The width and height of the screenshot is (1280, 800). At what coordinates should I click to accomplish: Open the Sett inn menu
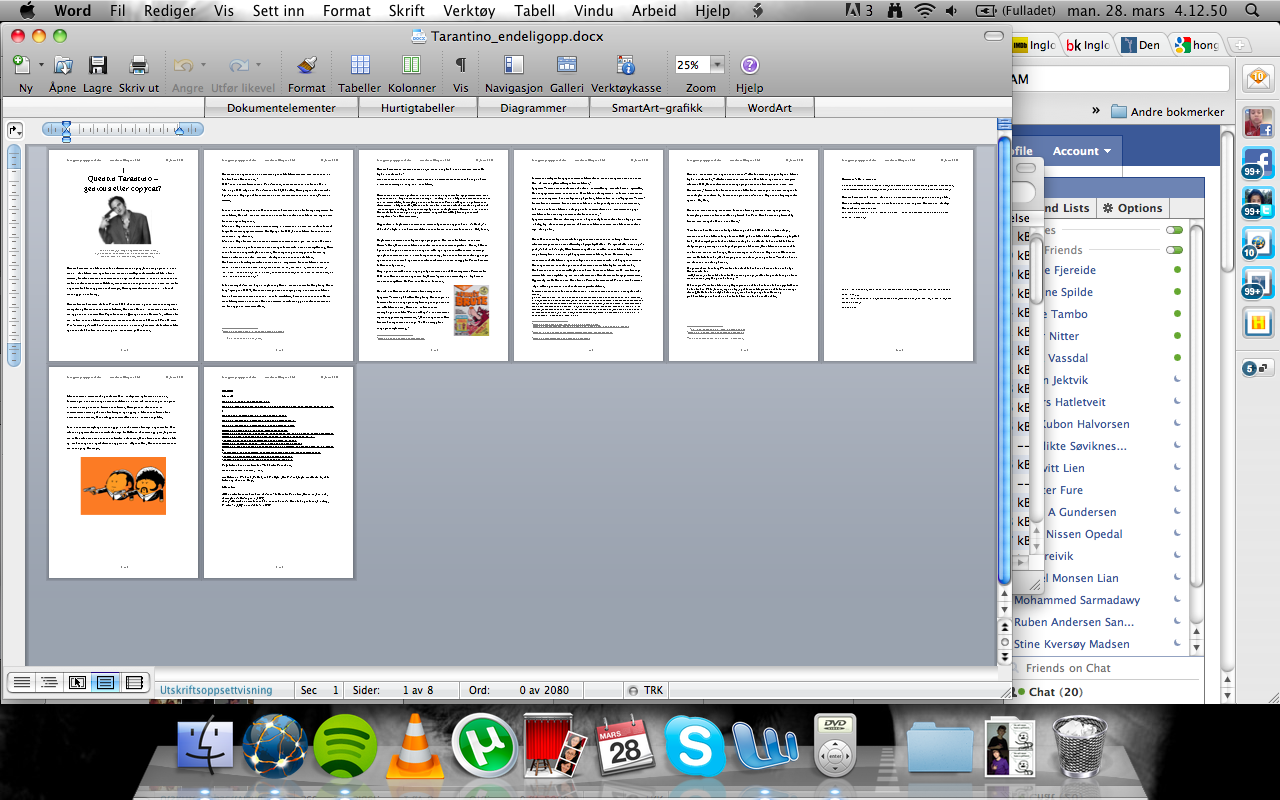coord(279,11)
